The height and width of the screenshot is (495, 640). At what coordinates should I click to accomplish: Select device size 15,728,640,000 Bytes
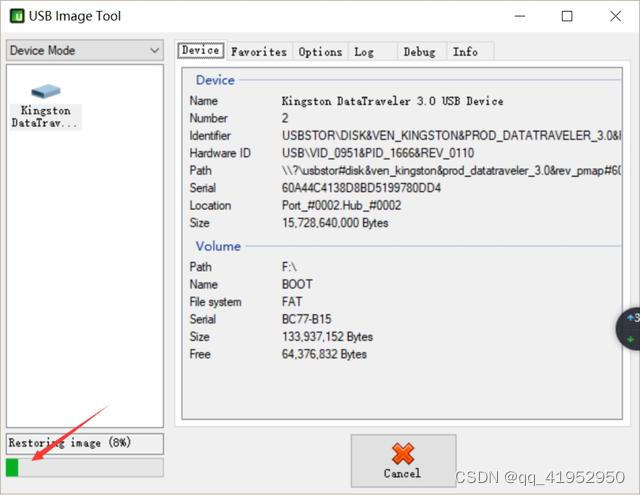tap(335, 223)
